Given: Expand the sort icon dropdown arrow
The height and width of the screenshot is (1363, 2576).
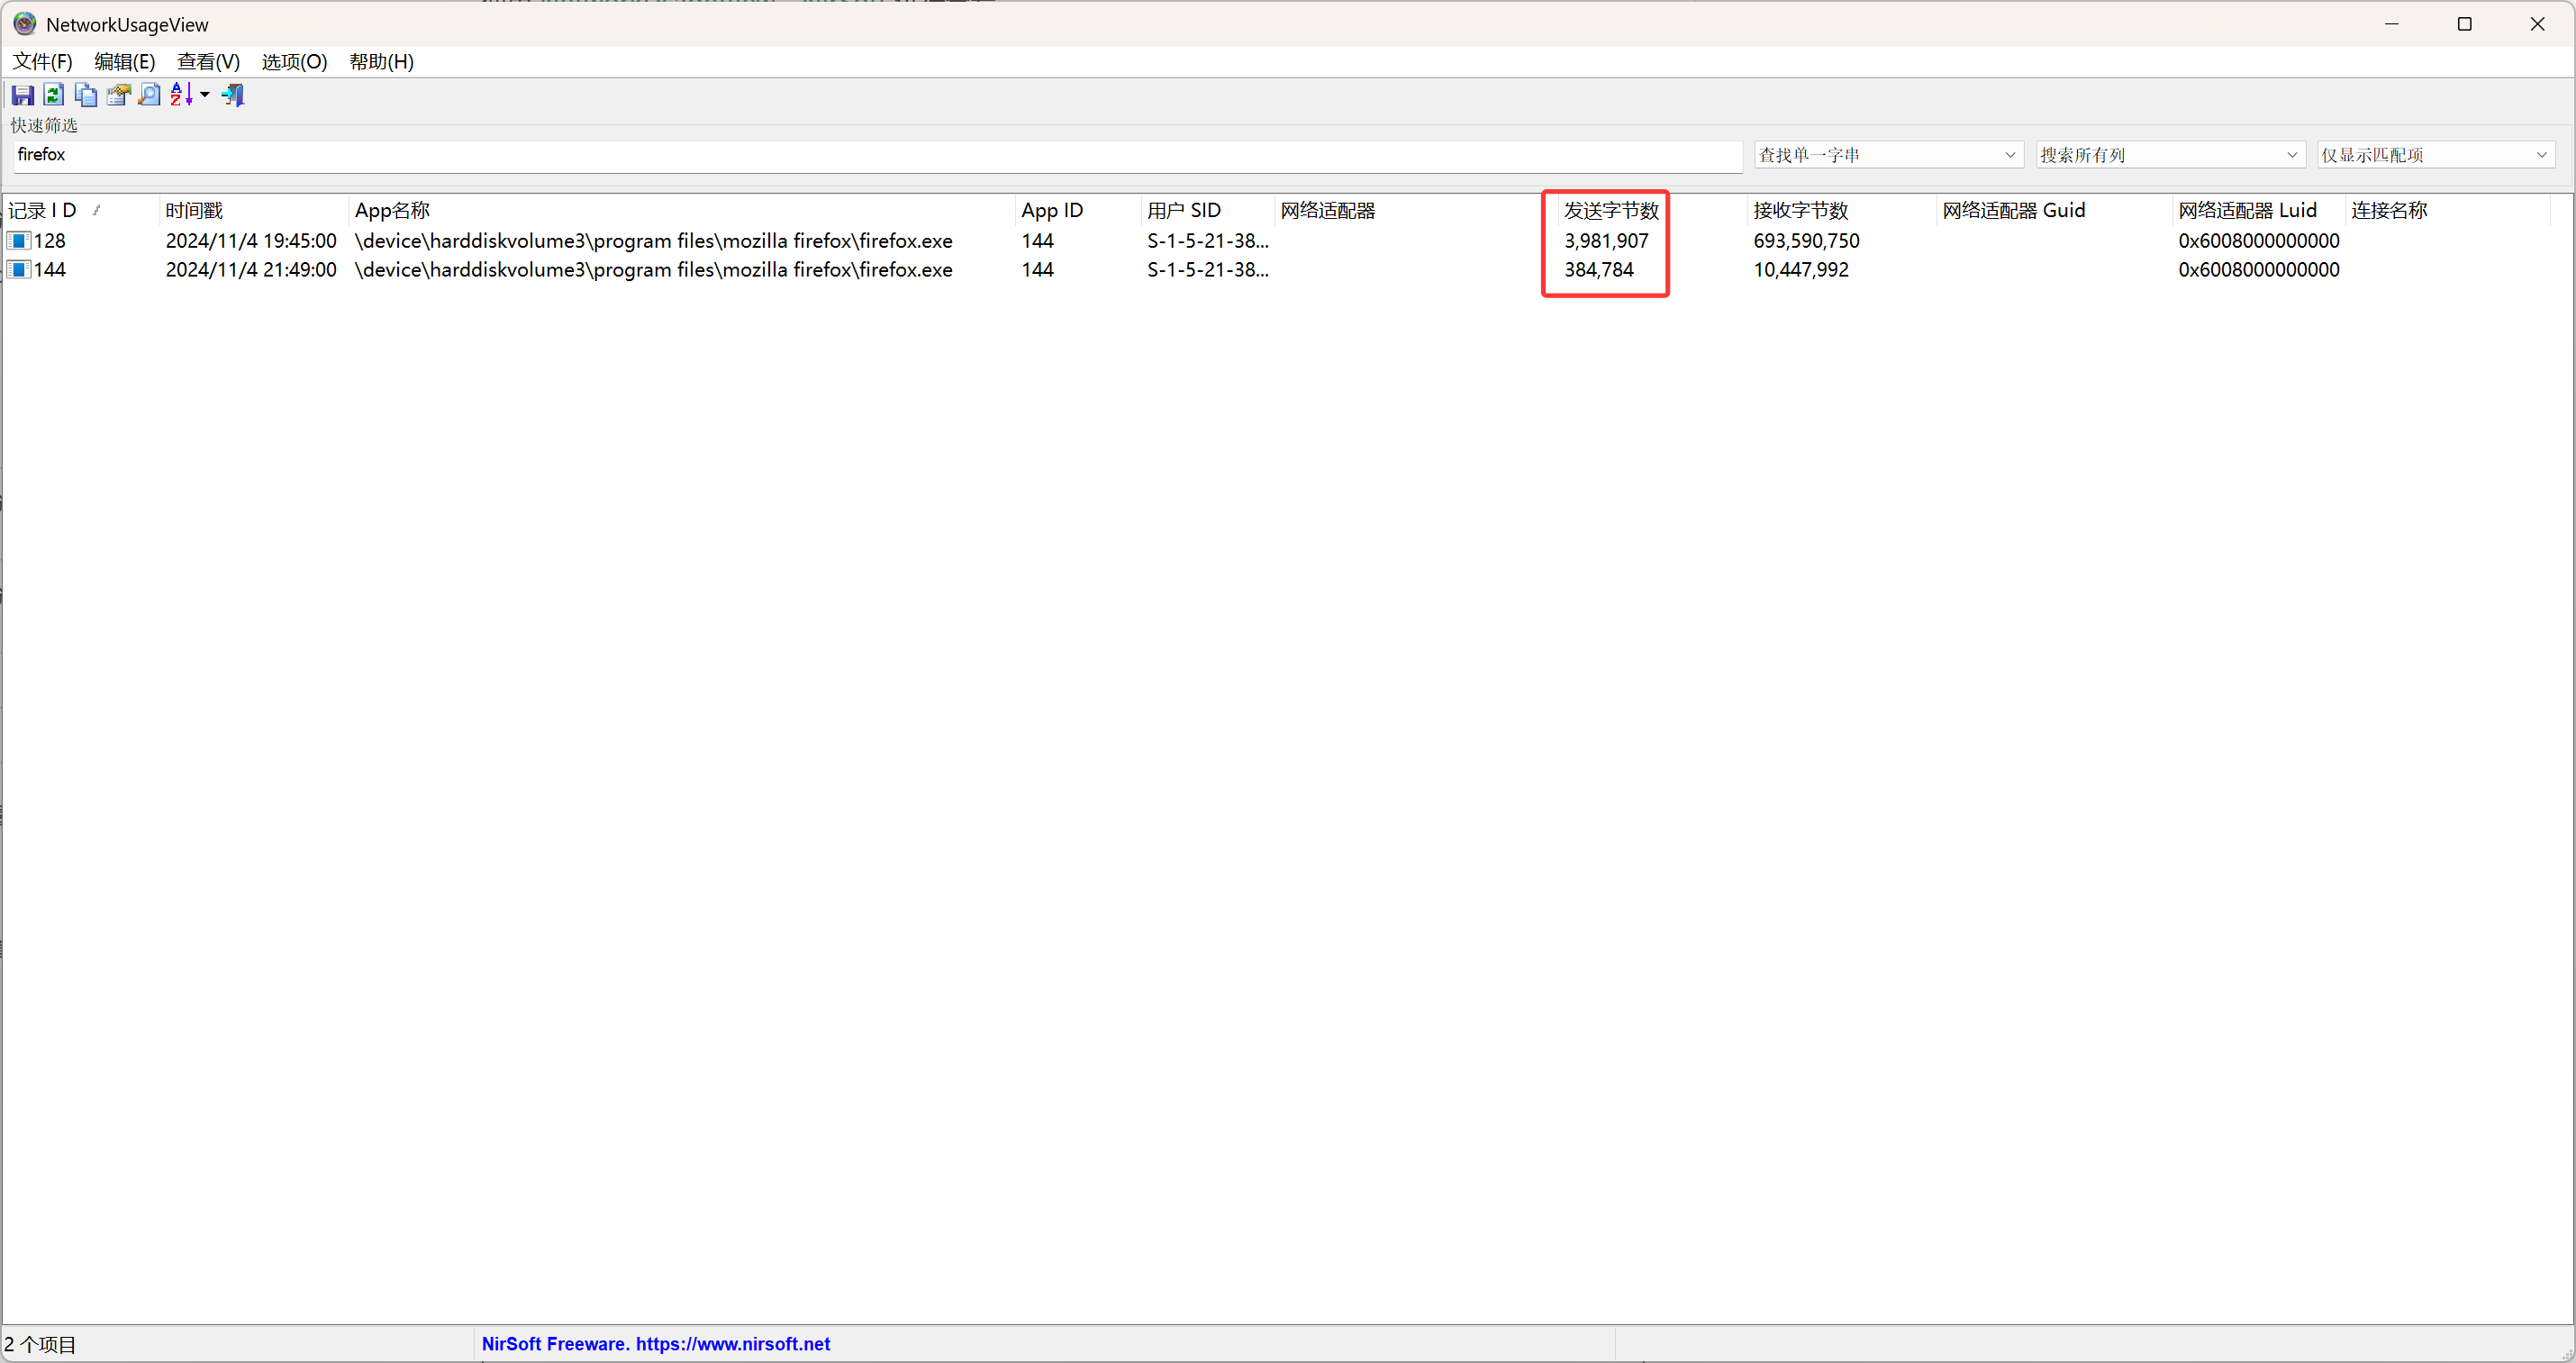Looking at the screenshot, I should coord(205,95).
